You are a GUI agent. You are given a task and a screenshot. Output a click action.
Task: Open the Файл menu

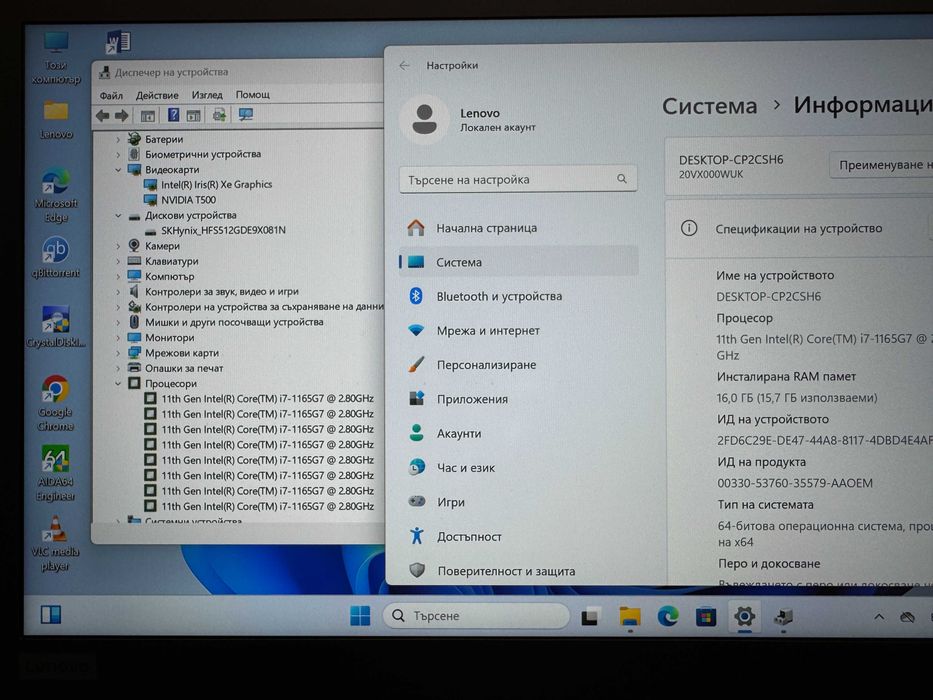click(x=111, y=95)
